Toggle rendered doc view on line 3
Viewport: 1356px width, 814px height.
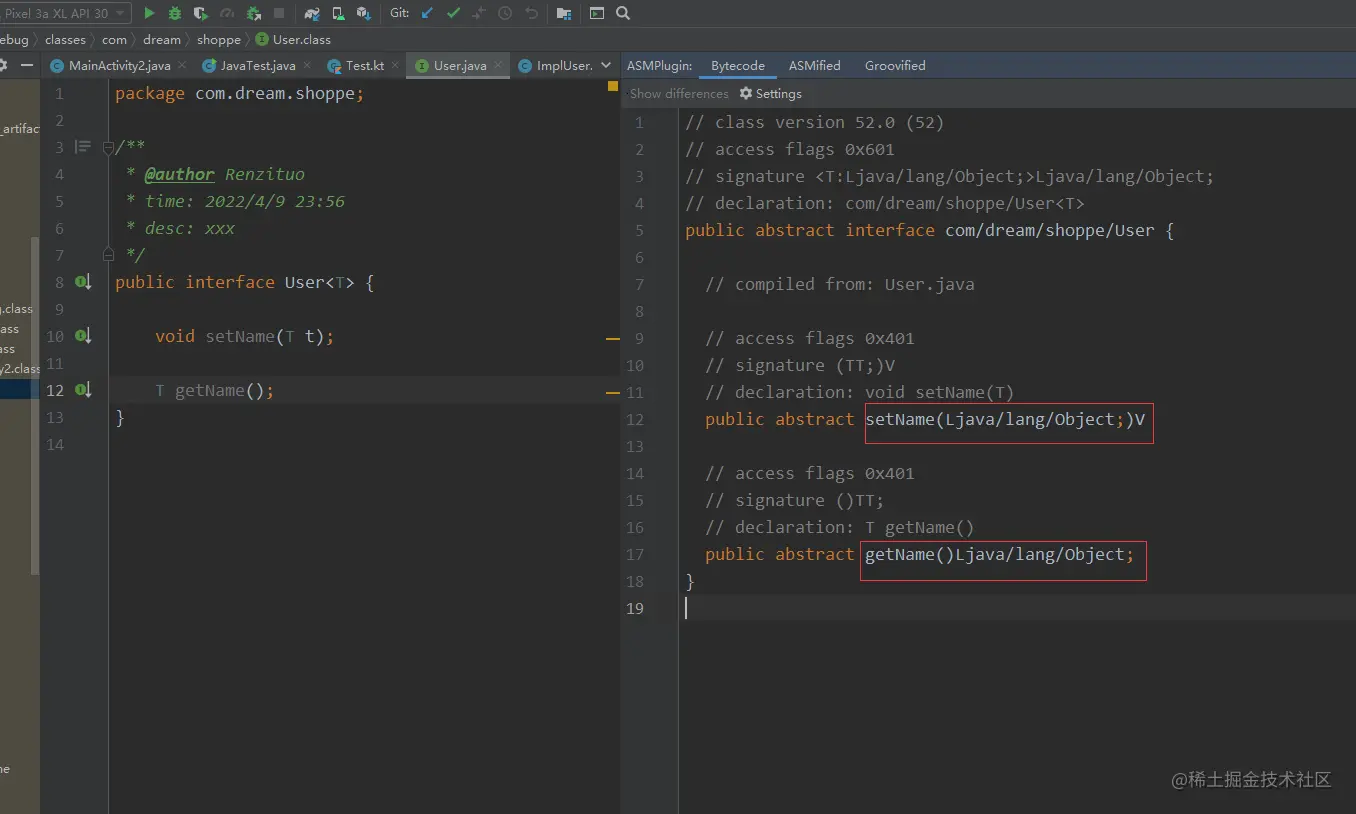(83, 147)
